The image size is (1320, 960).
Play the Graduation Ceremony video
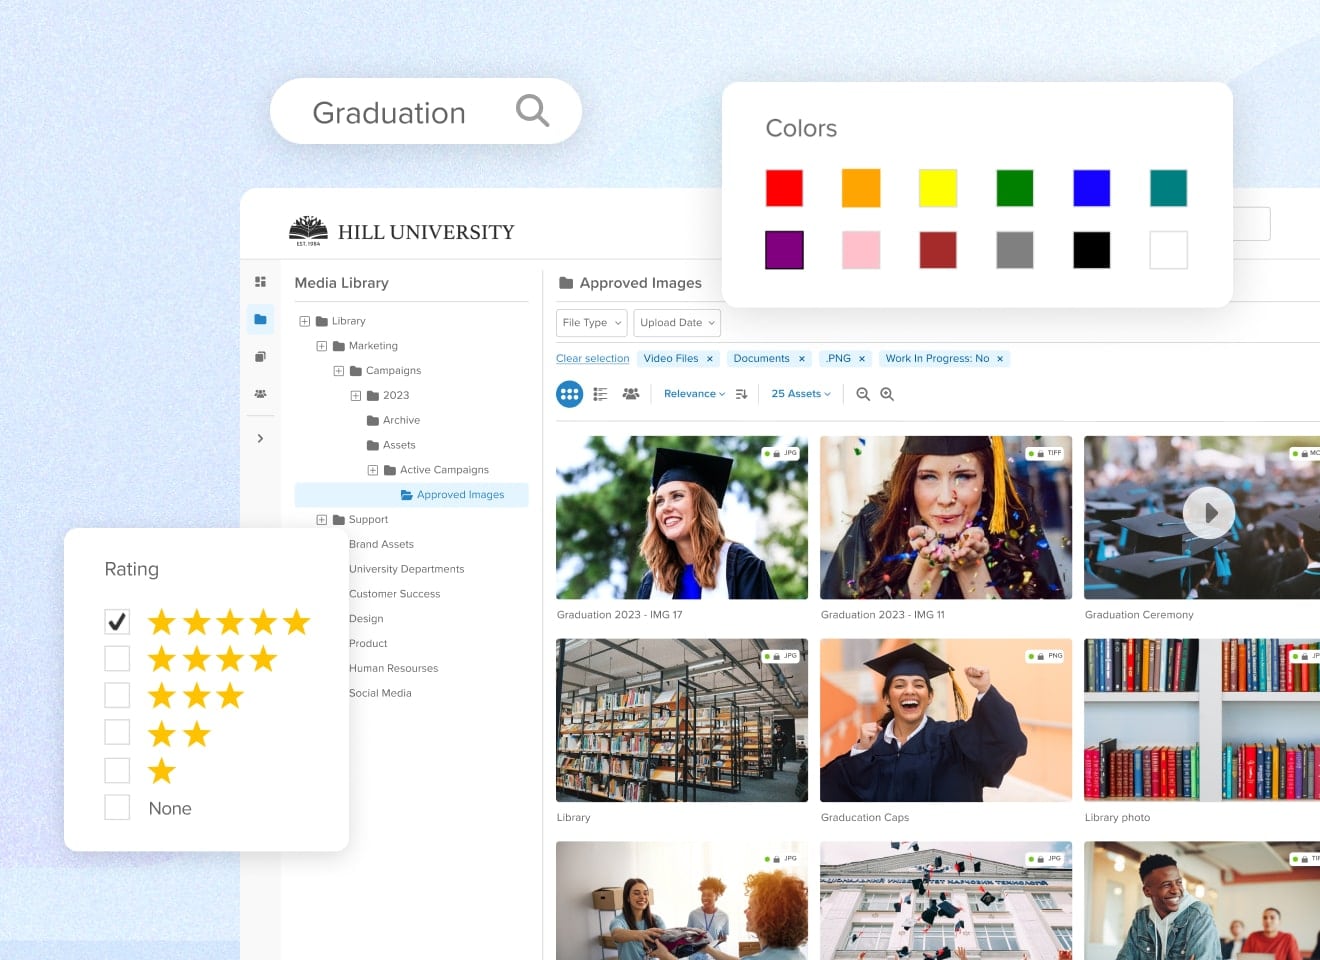pos(1208,513)
